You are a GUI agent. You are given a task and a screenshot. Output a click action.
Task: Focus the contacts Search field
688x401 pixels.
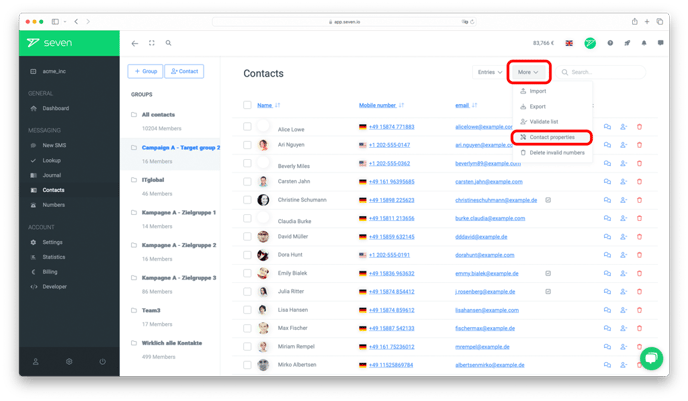(601, 72)
